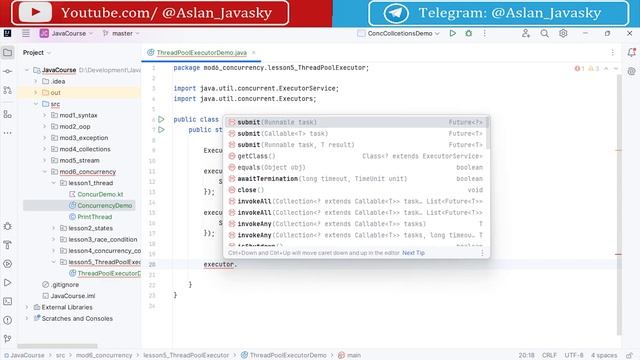Open JavaCourse project dropdown
Image resolution: width=640 pixels, height=360 pixels.
tap(67, 33)
